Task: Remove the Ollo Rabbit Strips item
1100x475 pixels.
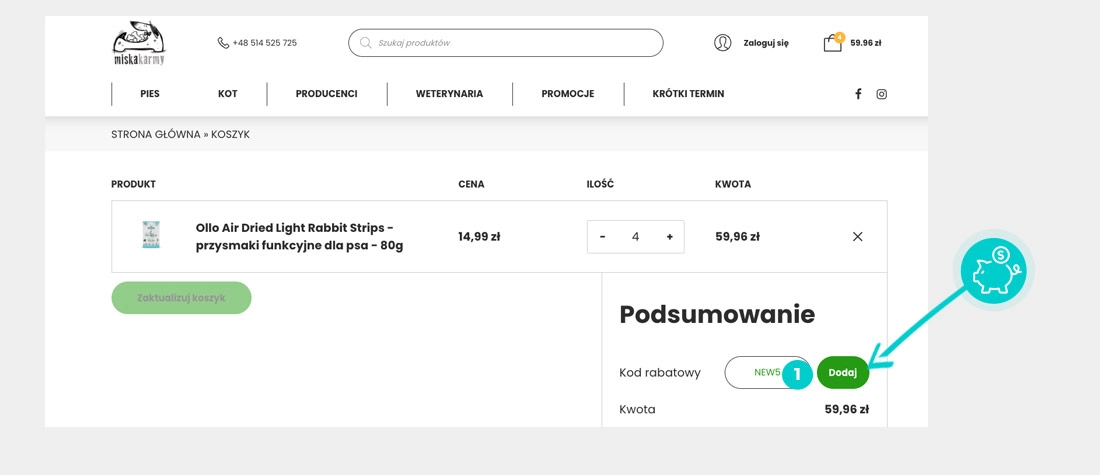Action: pyautogui.click(x=857, y=237)
